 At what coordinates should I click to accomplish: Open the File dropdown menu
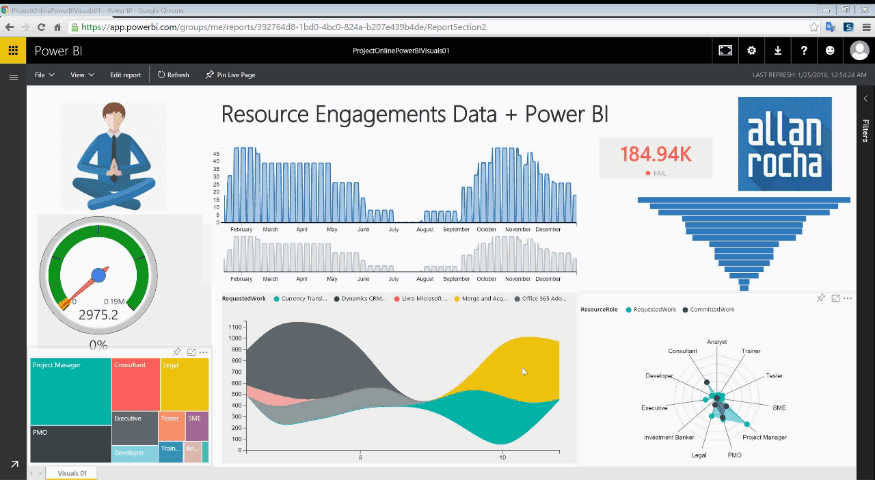44,75
